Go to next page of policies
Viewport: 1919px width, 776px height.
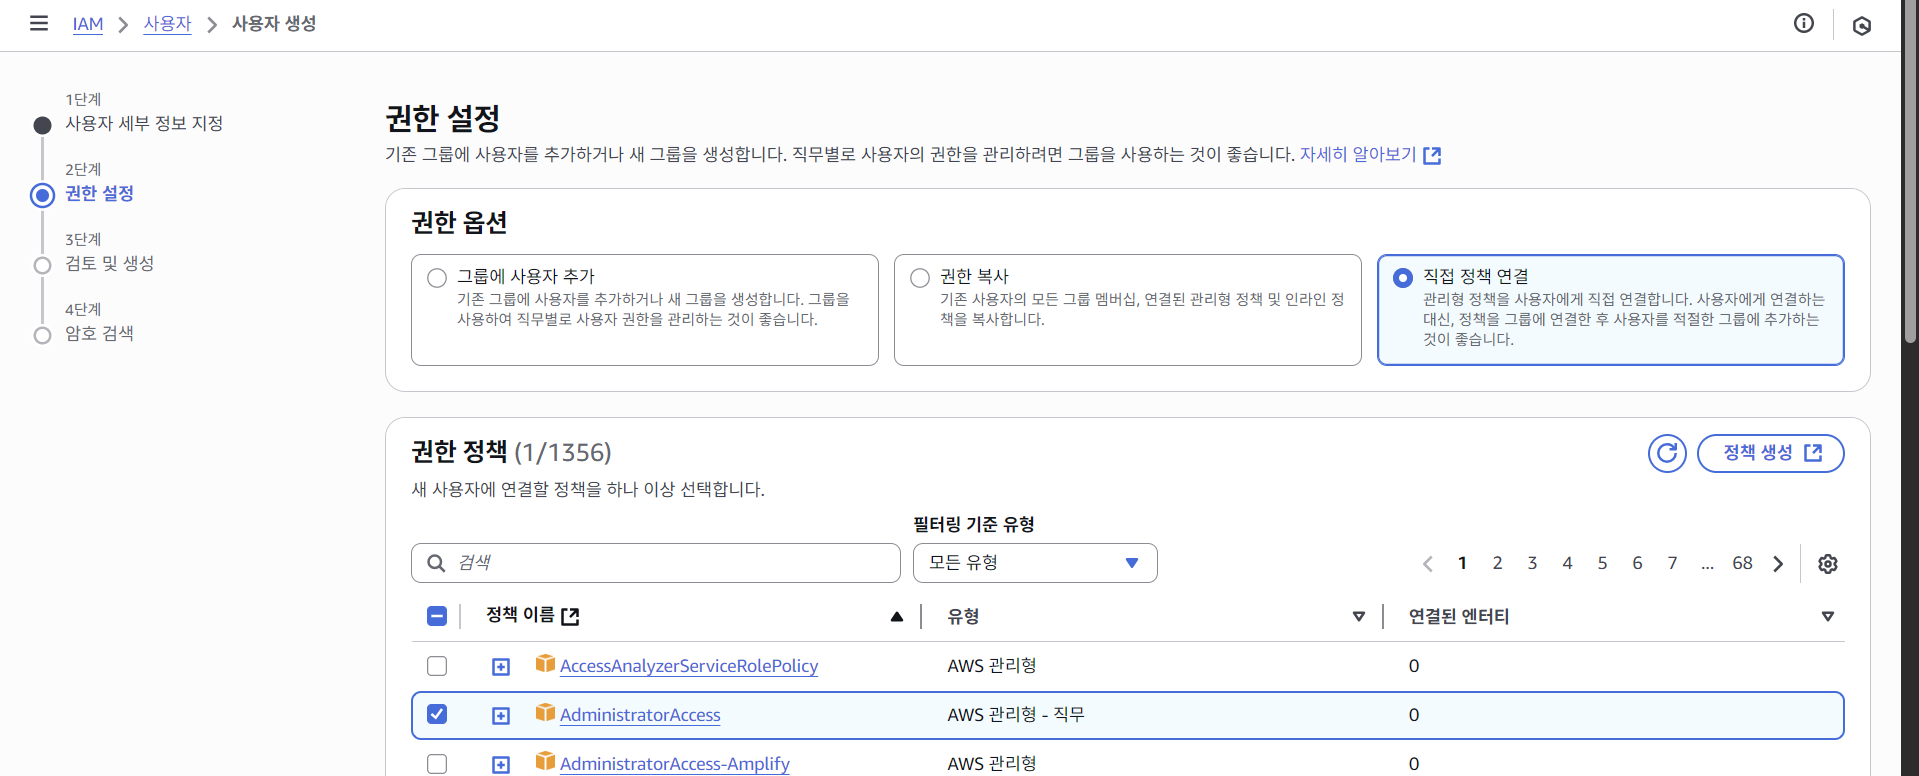click(x=1778, y=564)
